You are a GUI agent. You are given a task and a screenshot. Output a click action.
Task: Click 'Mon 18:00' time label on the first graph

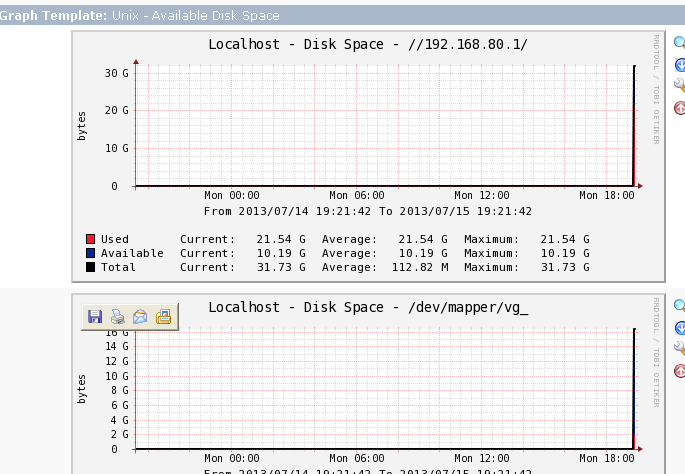click(x=607, y=195)
